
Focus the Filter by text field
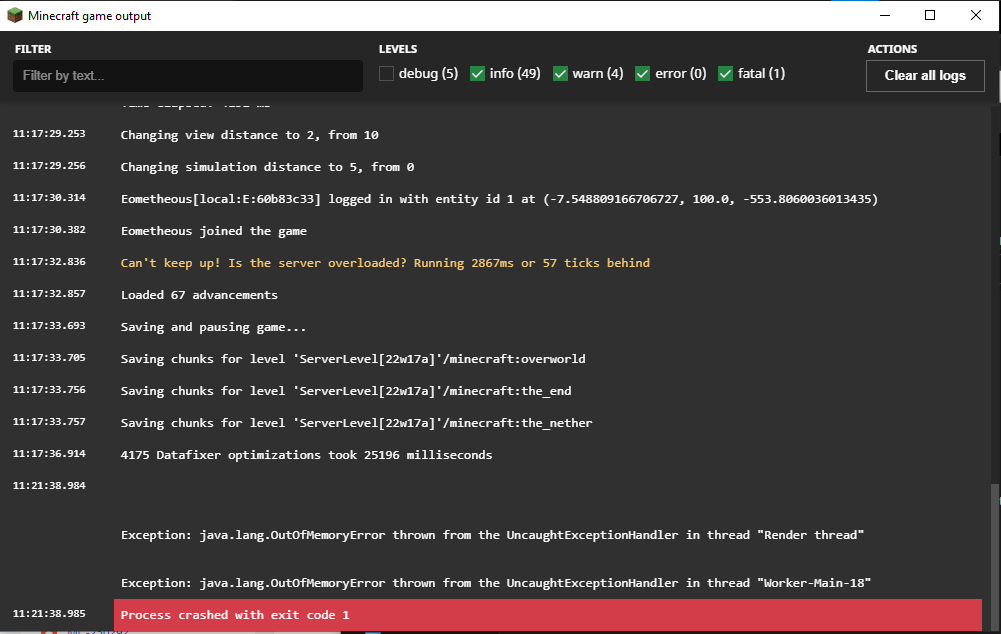[187, 76]
